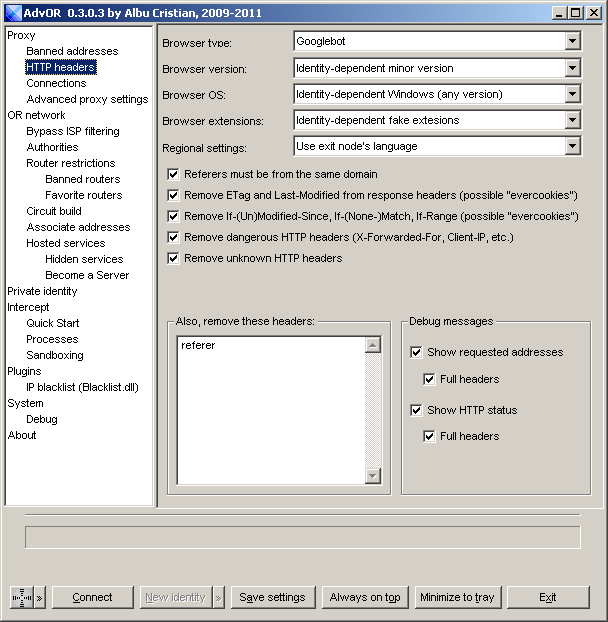Image resolution: width=608 pixels, height=622 pixels.
Task: Click the headers list scroll-down arrow
Action: [x=372, y=475]
